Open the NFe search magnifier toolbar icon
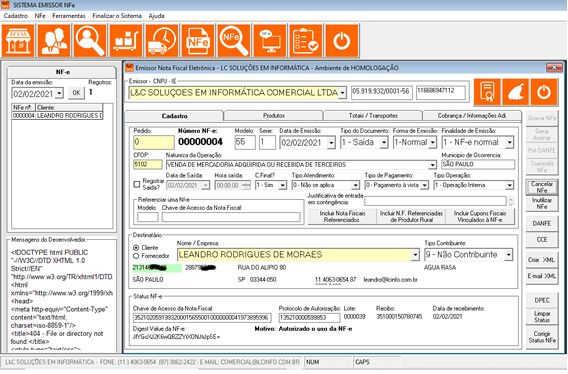The height and width of the screenshot is (374, 568). coord(234,41)
